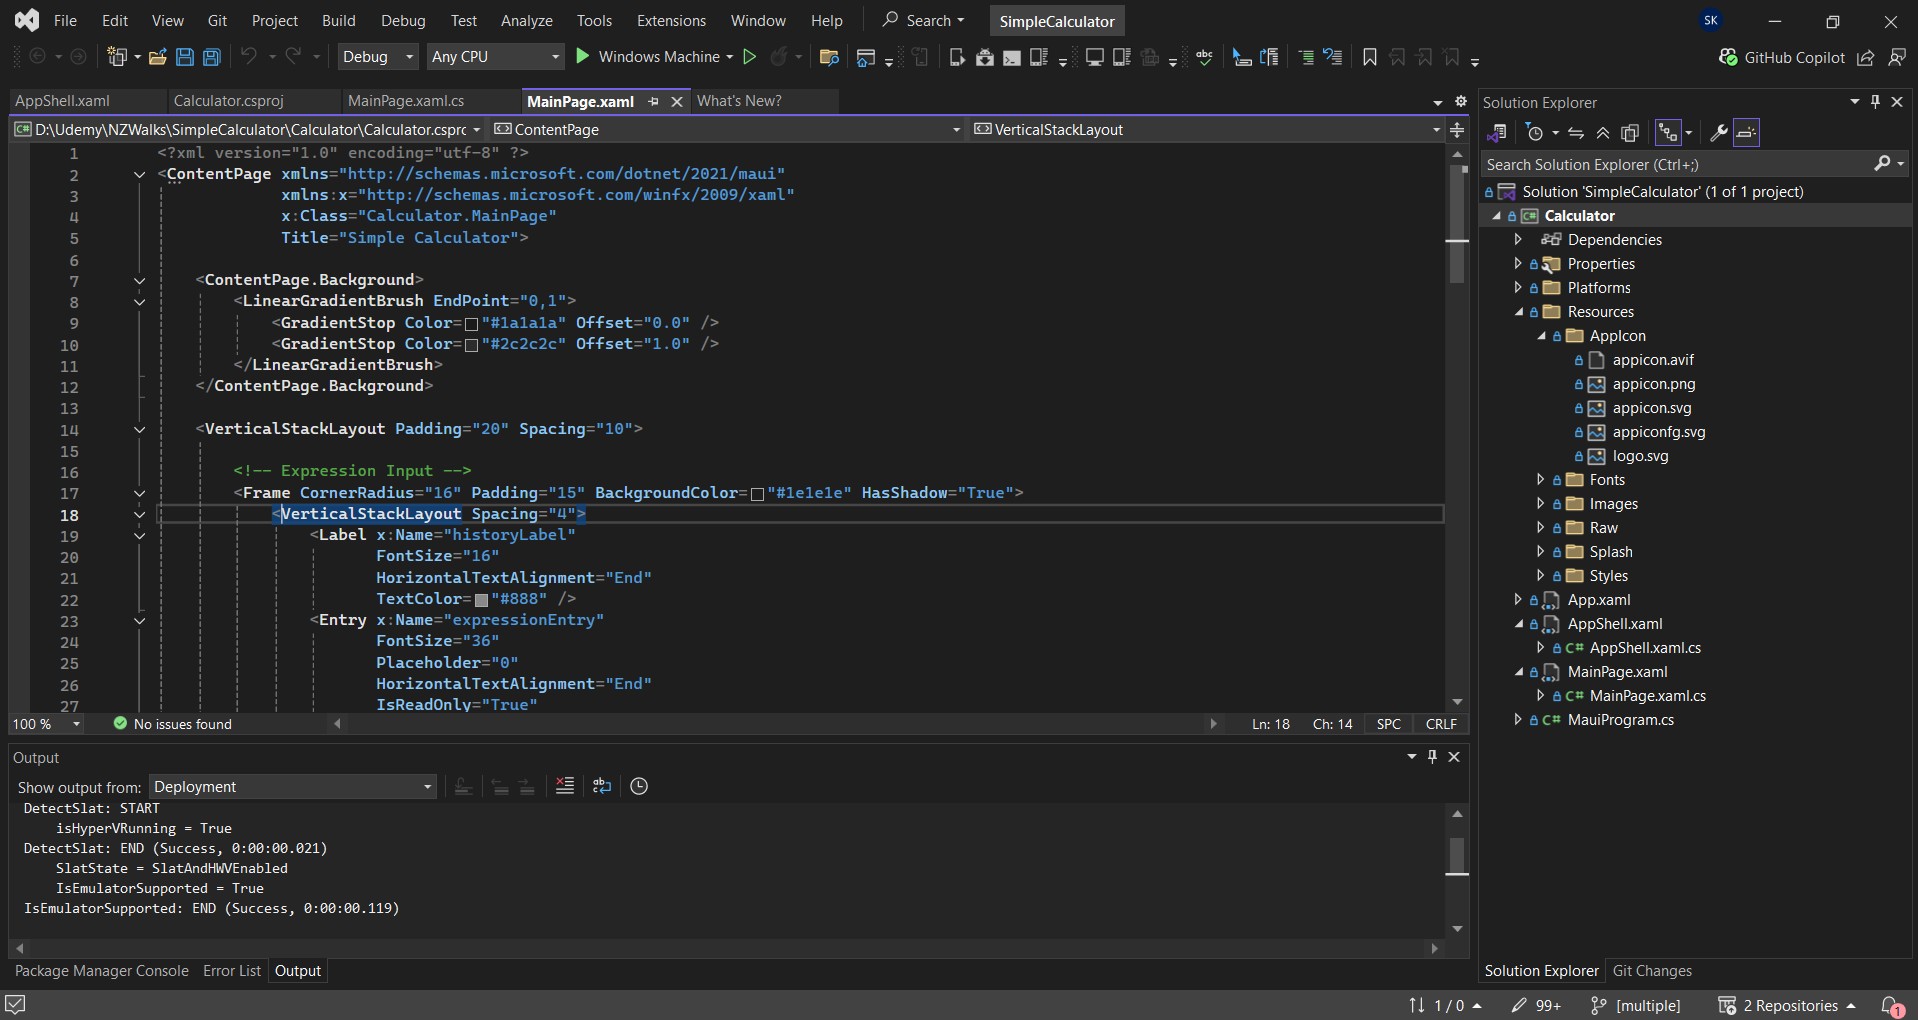The height and width of the screenshot is (1020, 1918).
Task: Open the Build menu
Action: coord(338,20)
